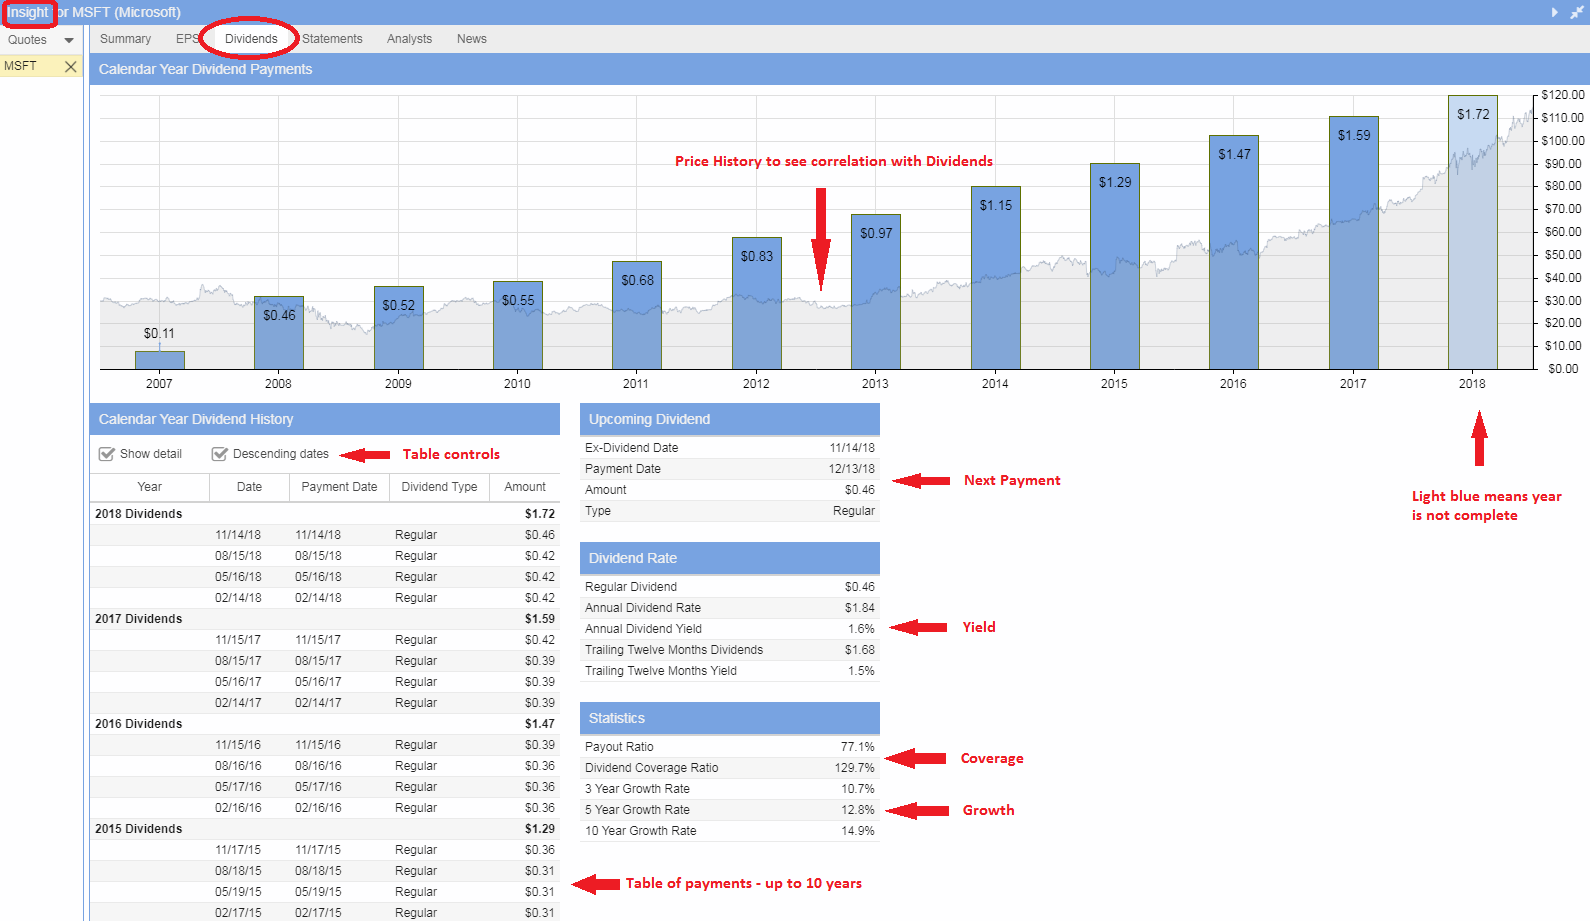
Task: Click the collapse panel arrows icon
Action: (x=1576, y=12)
